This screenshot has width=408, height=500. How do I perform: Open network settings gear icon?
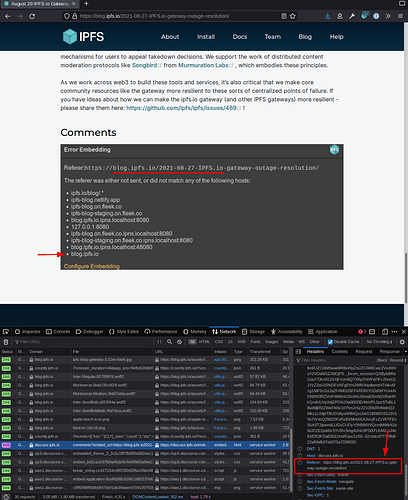402,342
